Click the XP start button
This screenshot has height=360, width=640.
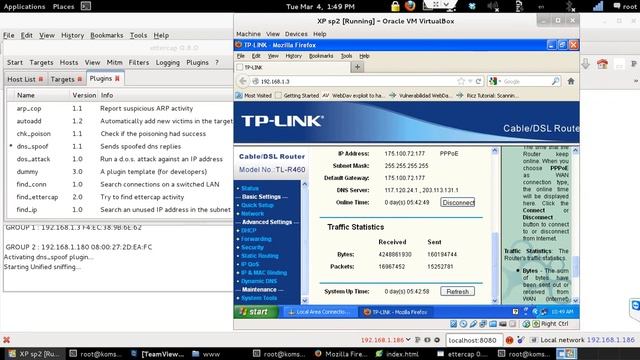tap(256, 312)
